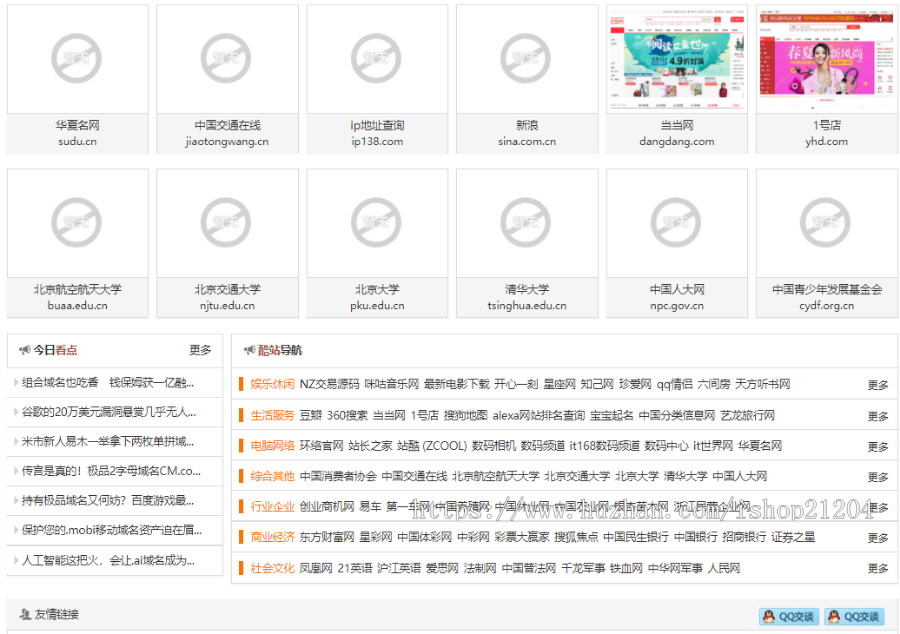The image size is (900, 634).
Task: Open the 当当网 site screenshot thumbnail
Action: (x=677, y=59)
